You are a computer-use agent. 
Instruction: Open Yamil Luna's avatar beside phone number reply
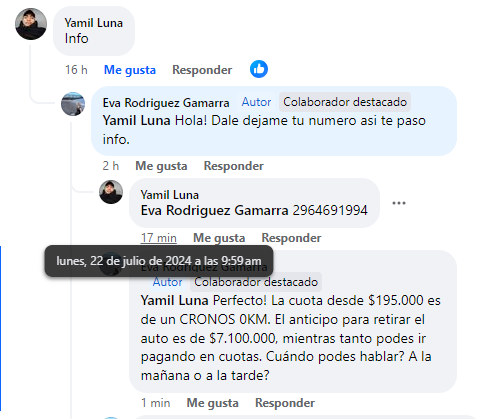tap(111, 192)
